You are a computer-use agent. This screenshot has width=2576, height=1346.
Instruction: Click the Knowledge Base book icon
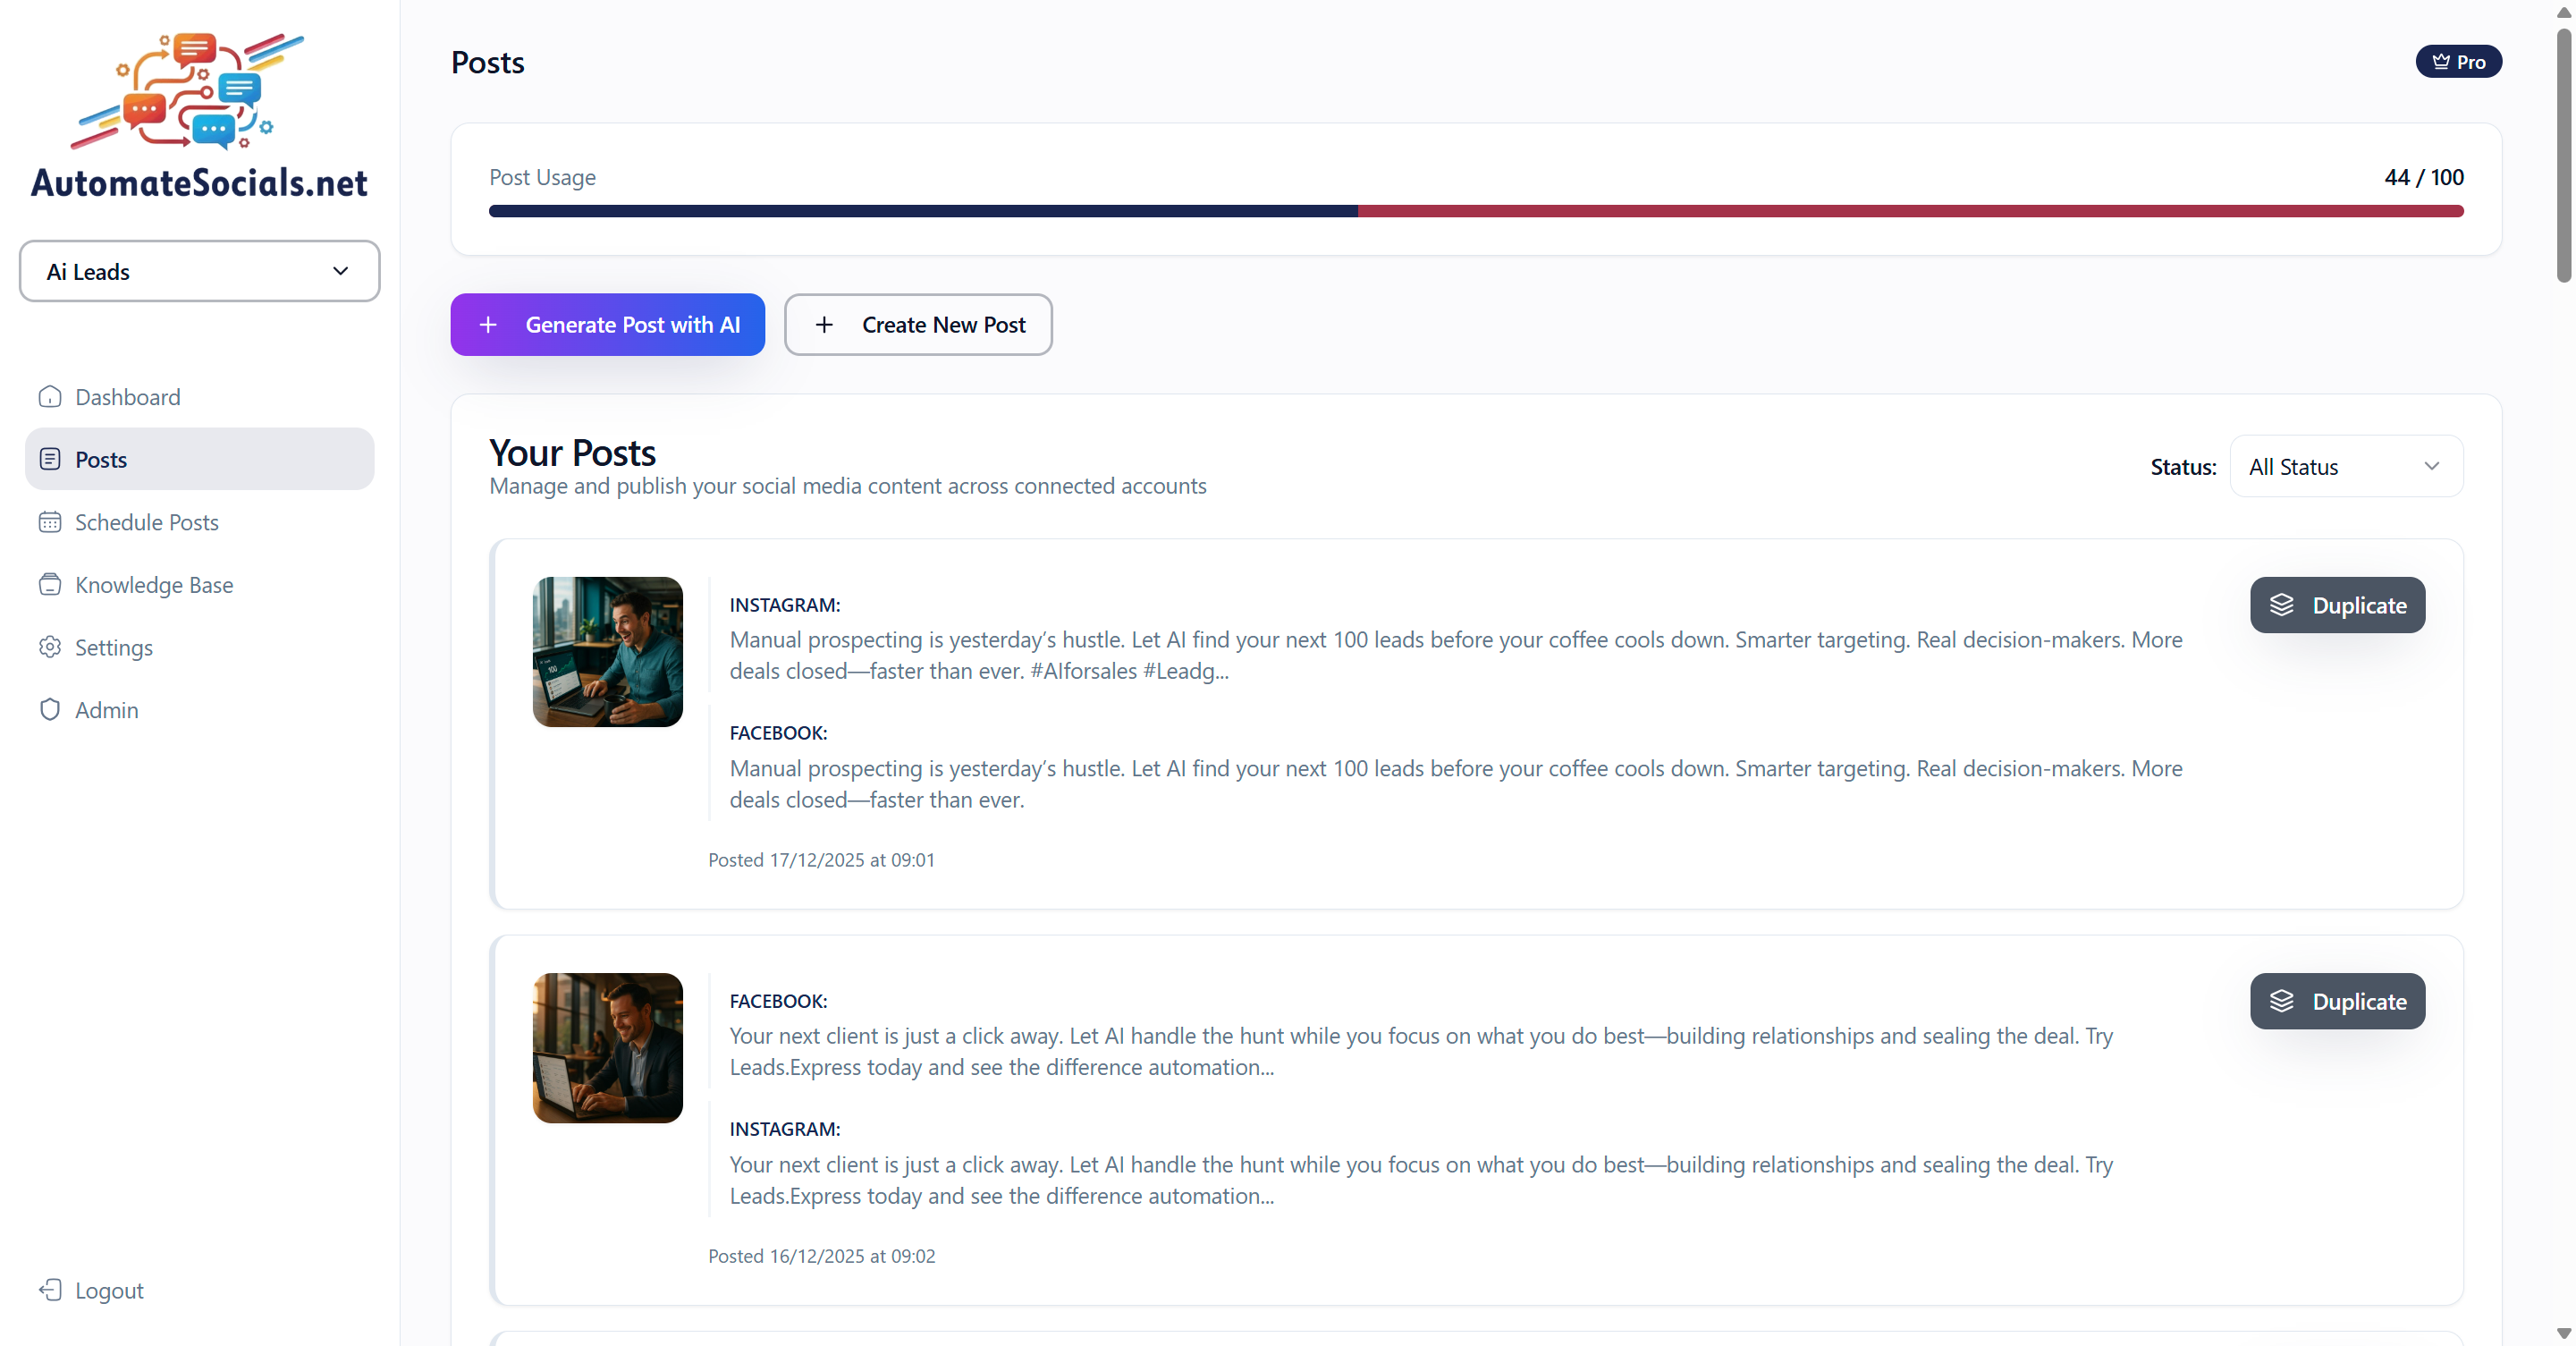pos(50,584)
